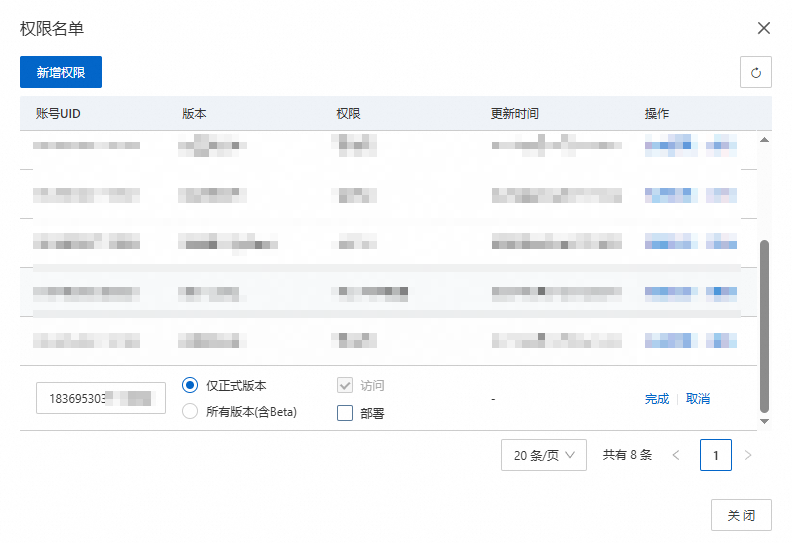Click the 账号UID column header
Screen dimensions: 792x543
point(58,114)
